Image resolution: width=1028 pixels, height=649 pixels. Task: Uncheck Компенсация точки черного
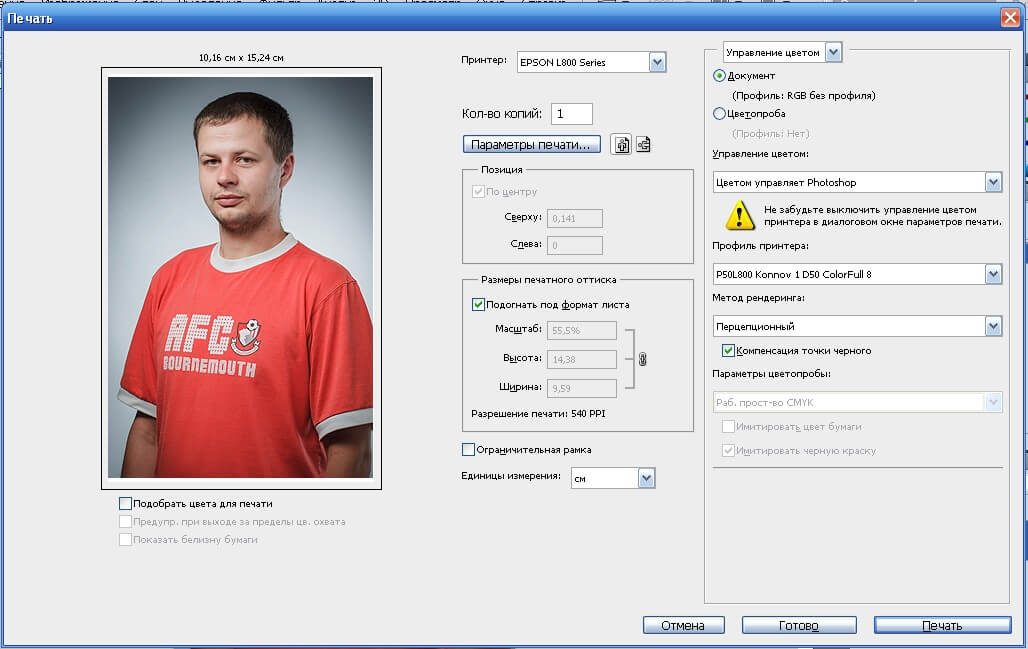pyautogui.click(x=728, y=351)
